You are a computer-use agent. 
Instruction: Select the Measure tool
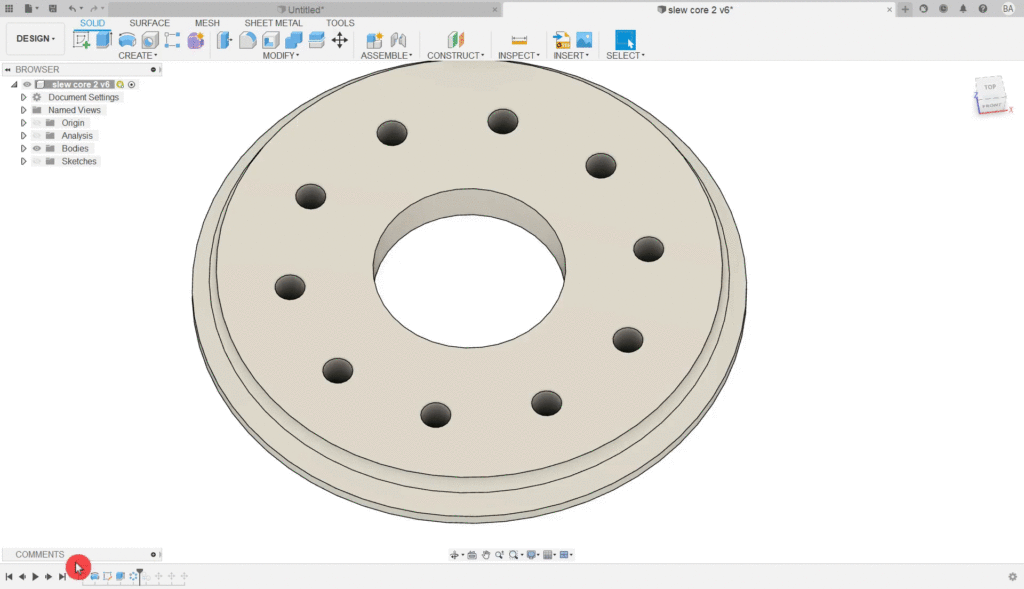pyautogui.click(x=519, y=40)
